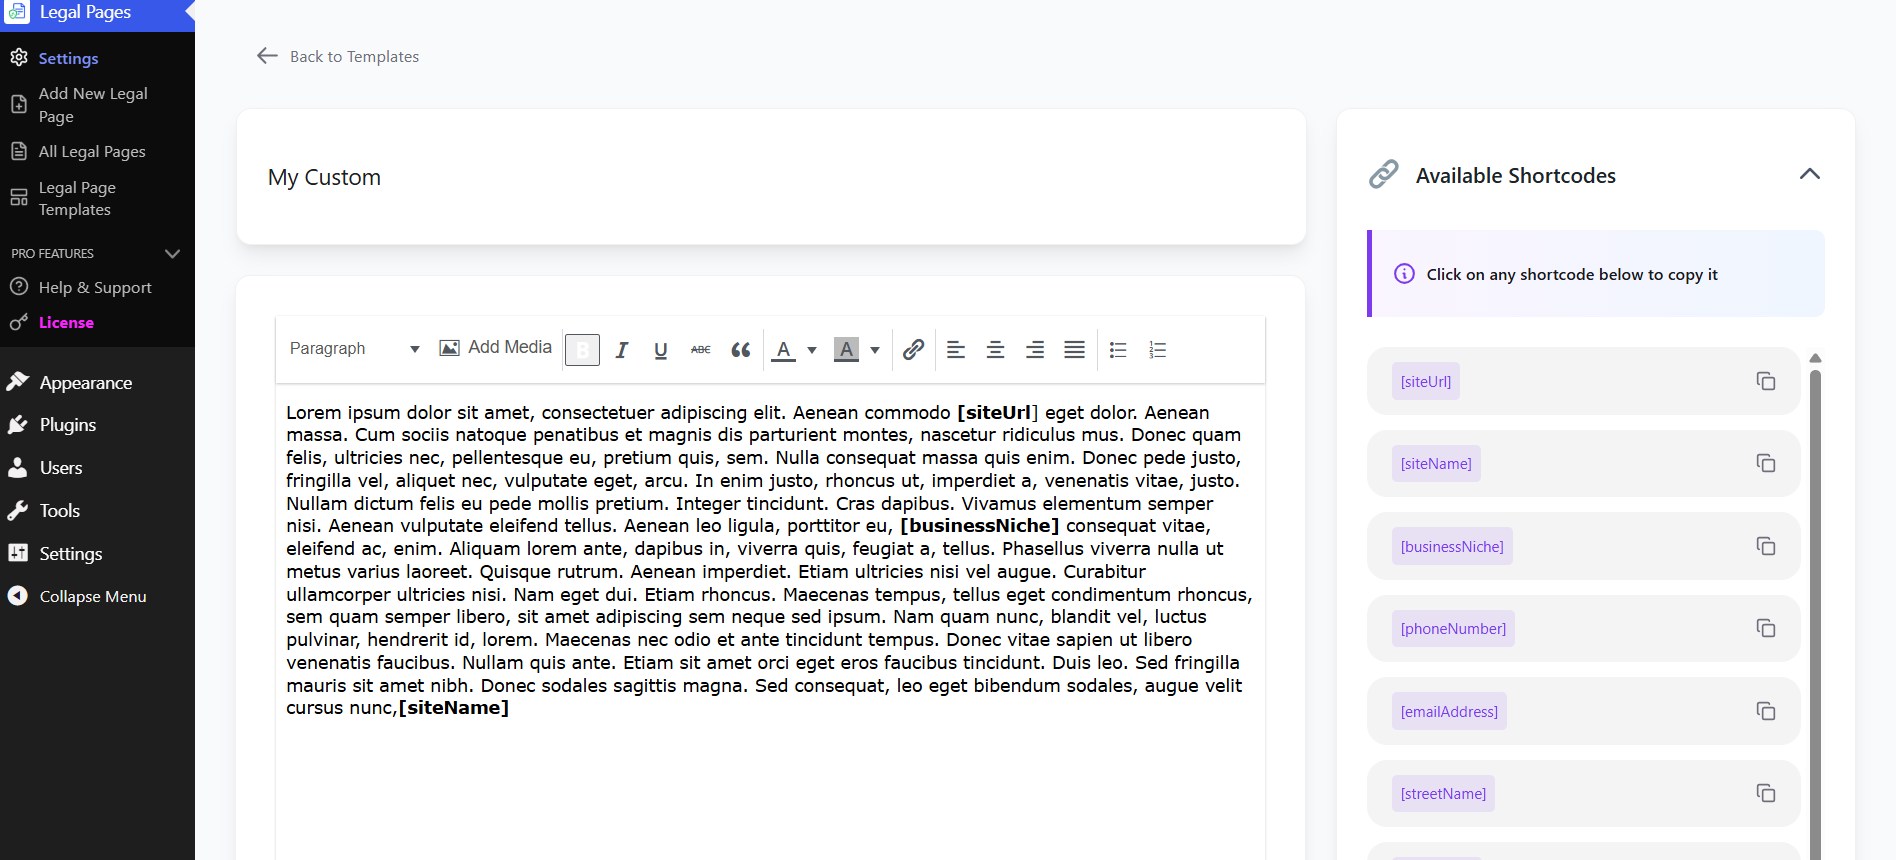The width and height of the screenshot is (1896, 860).
Task: Open Users menu
Action: click(x=61, y=467)
